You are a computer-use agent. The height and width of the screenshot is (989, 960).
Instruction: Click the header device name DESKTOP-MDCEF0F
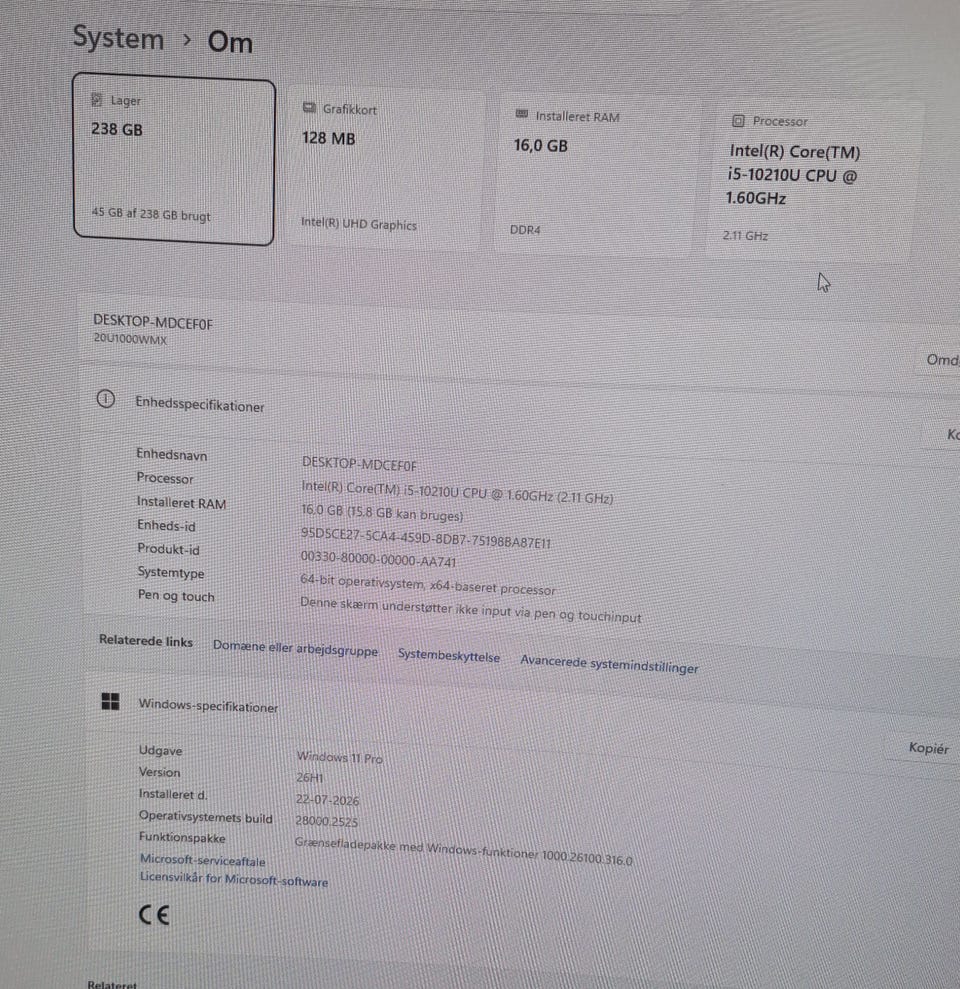153,322
